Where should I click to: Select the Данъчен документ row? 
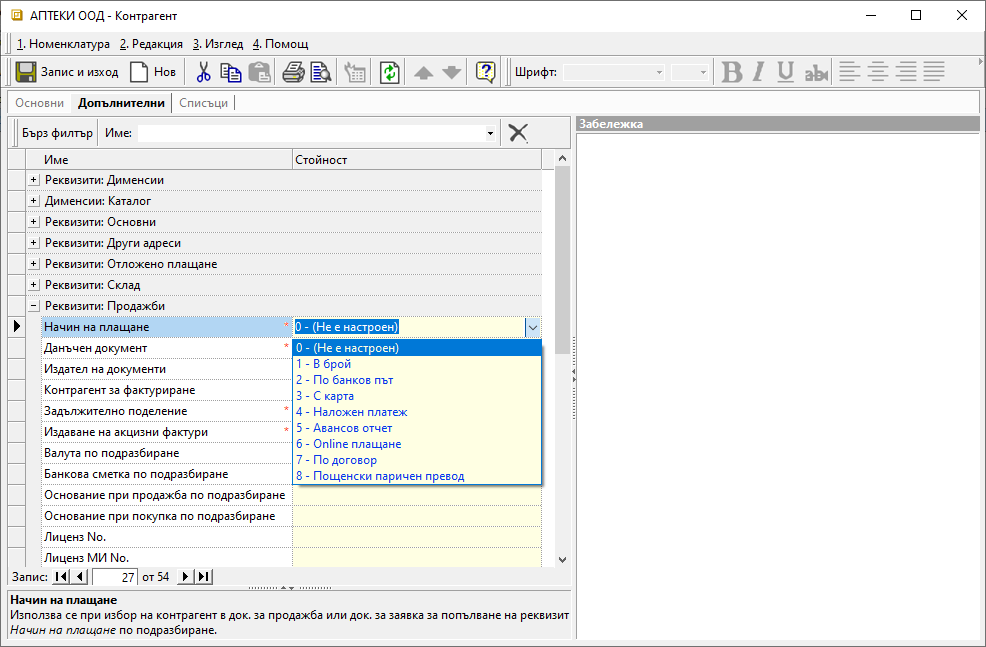pyautogui.click(x=167, y=348)
